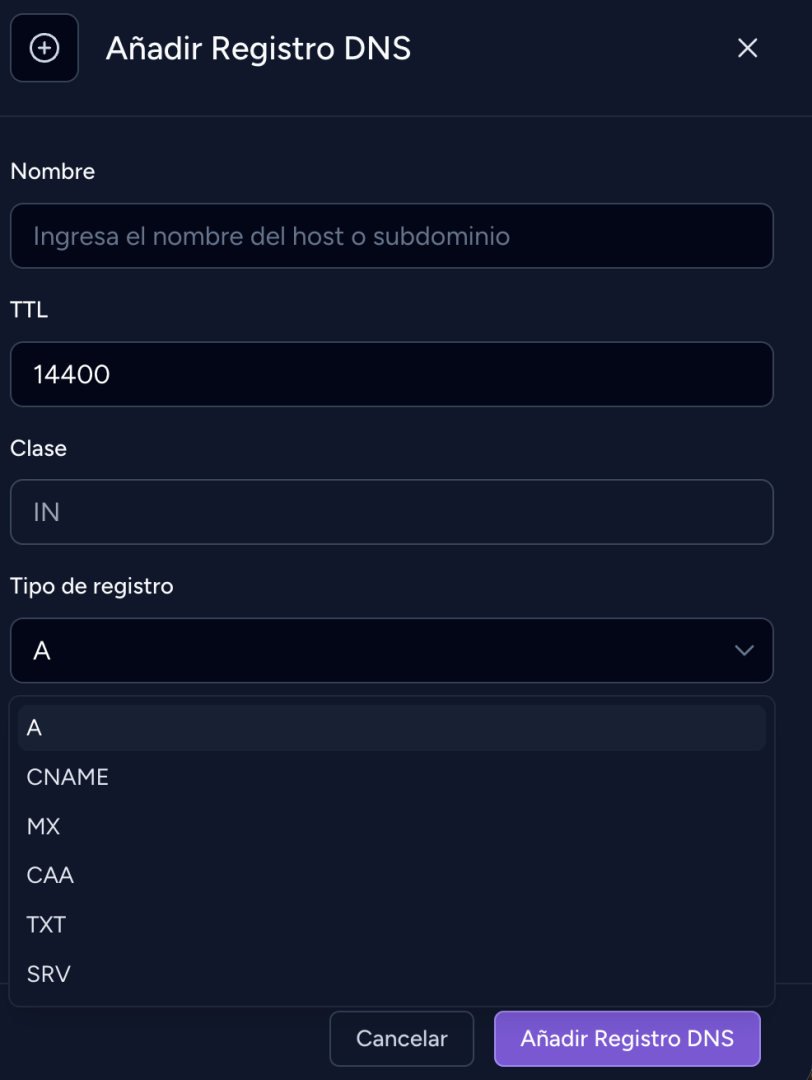
Task: Collapse the Tipo de registro combo box
Action: coord(391,651)
